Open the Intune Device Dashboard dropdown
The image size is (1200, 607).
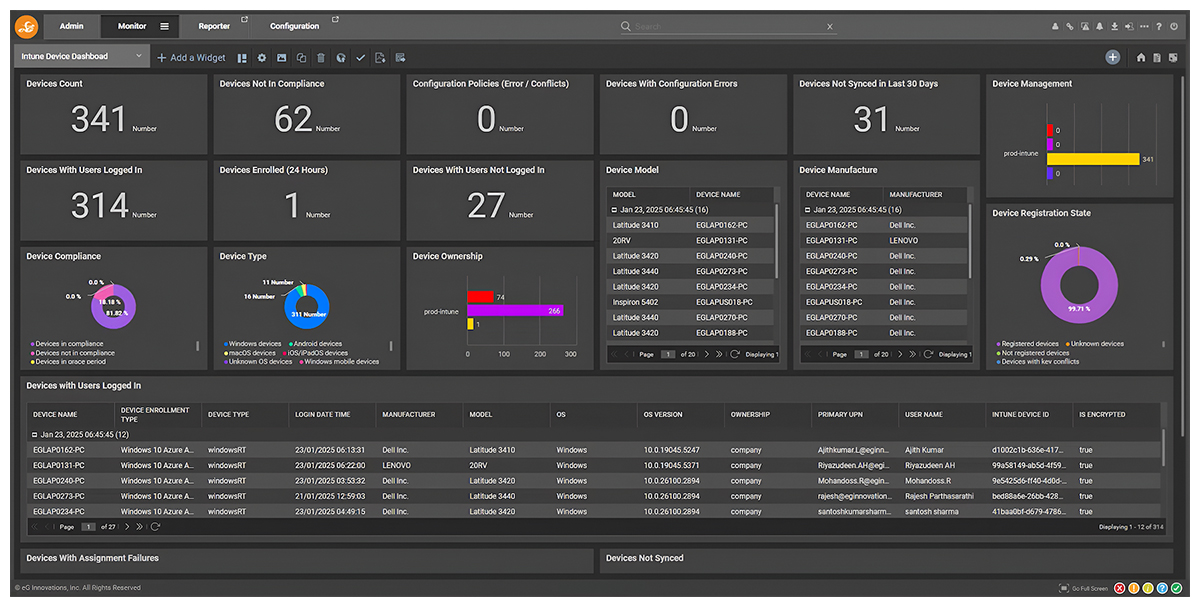click(82, 57)
